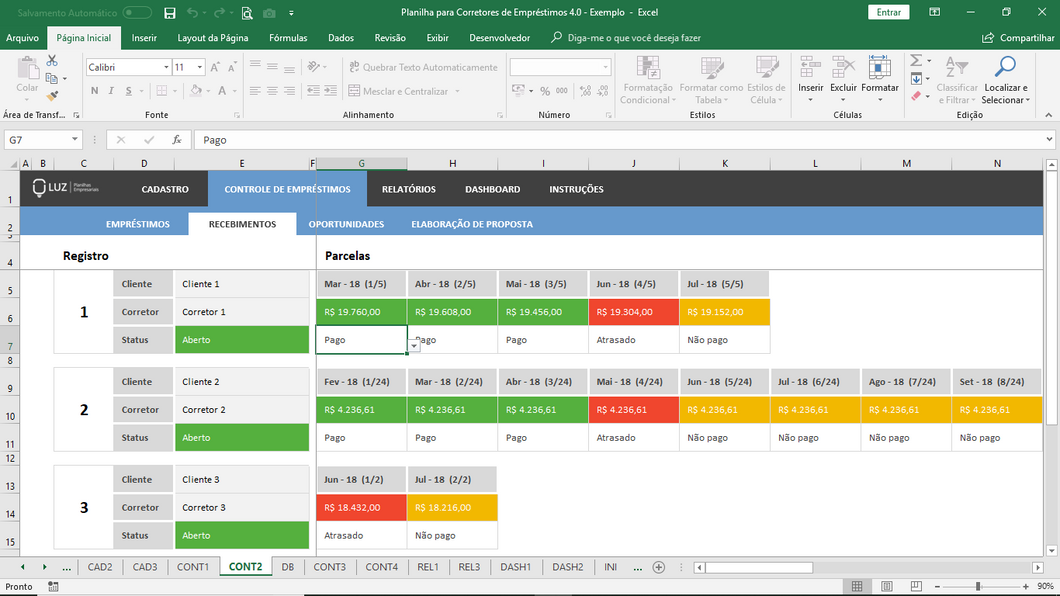1060x596 pixels.
Task: Open ELABORAÇÃO DE PROPOSTA sub-tab
Action: tap(472, 224)
